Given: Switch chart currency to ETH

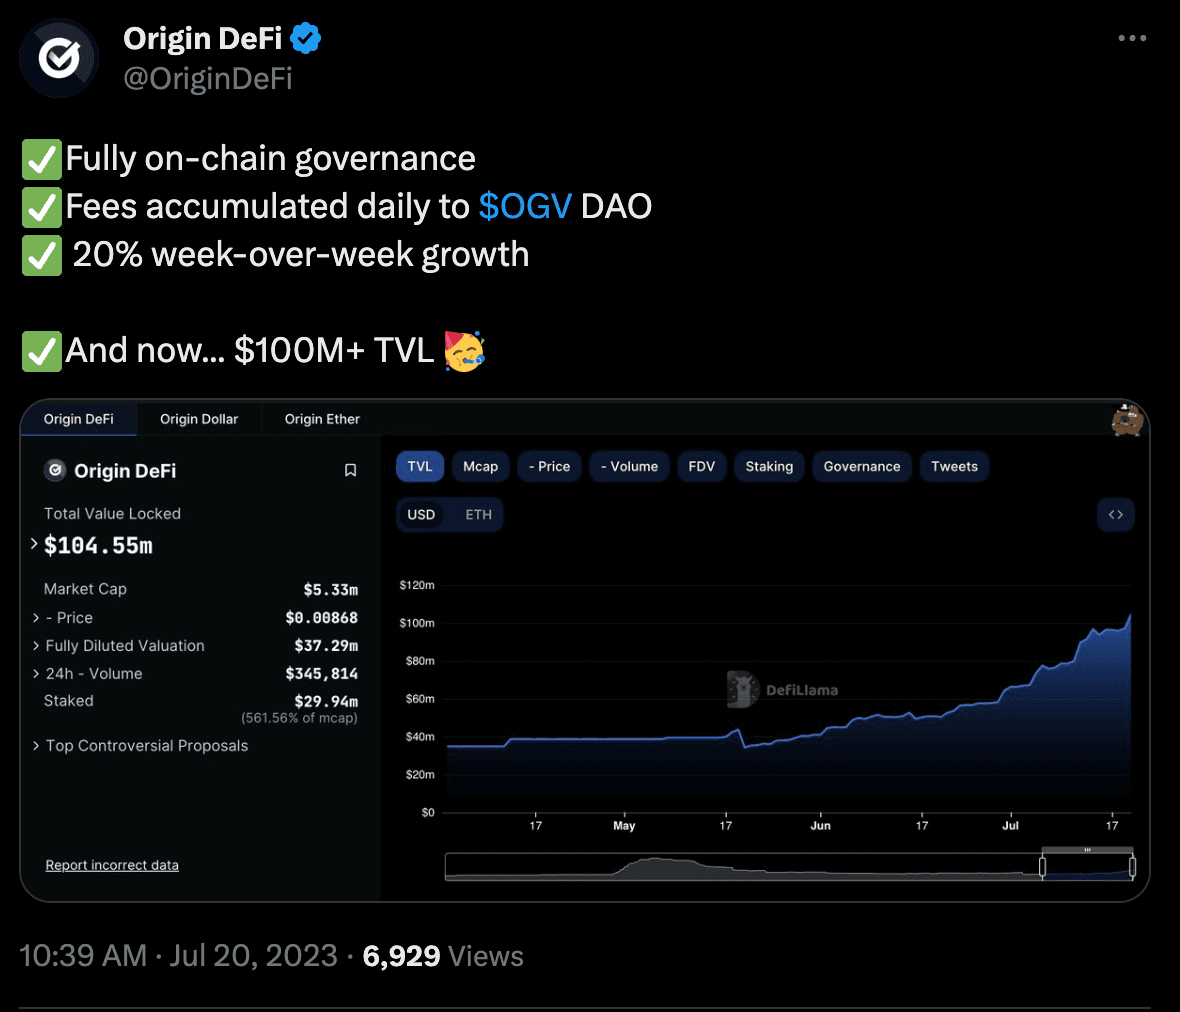Looking at the screenshot, I should tap(478, 515).
